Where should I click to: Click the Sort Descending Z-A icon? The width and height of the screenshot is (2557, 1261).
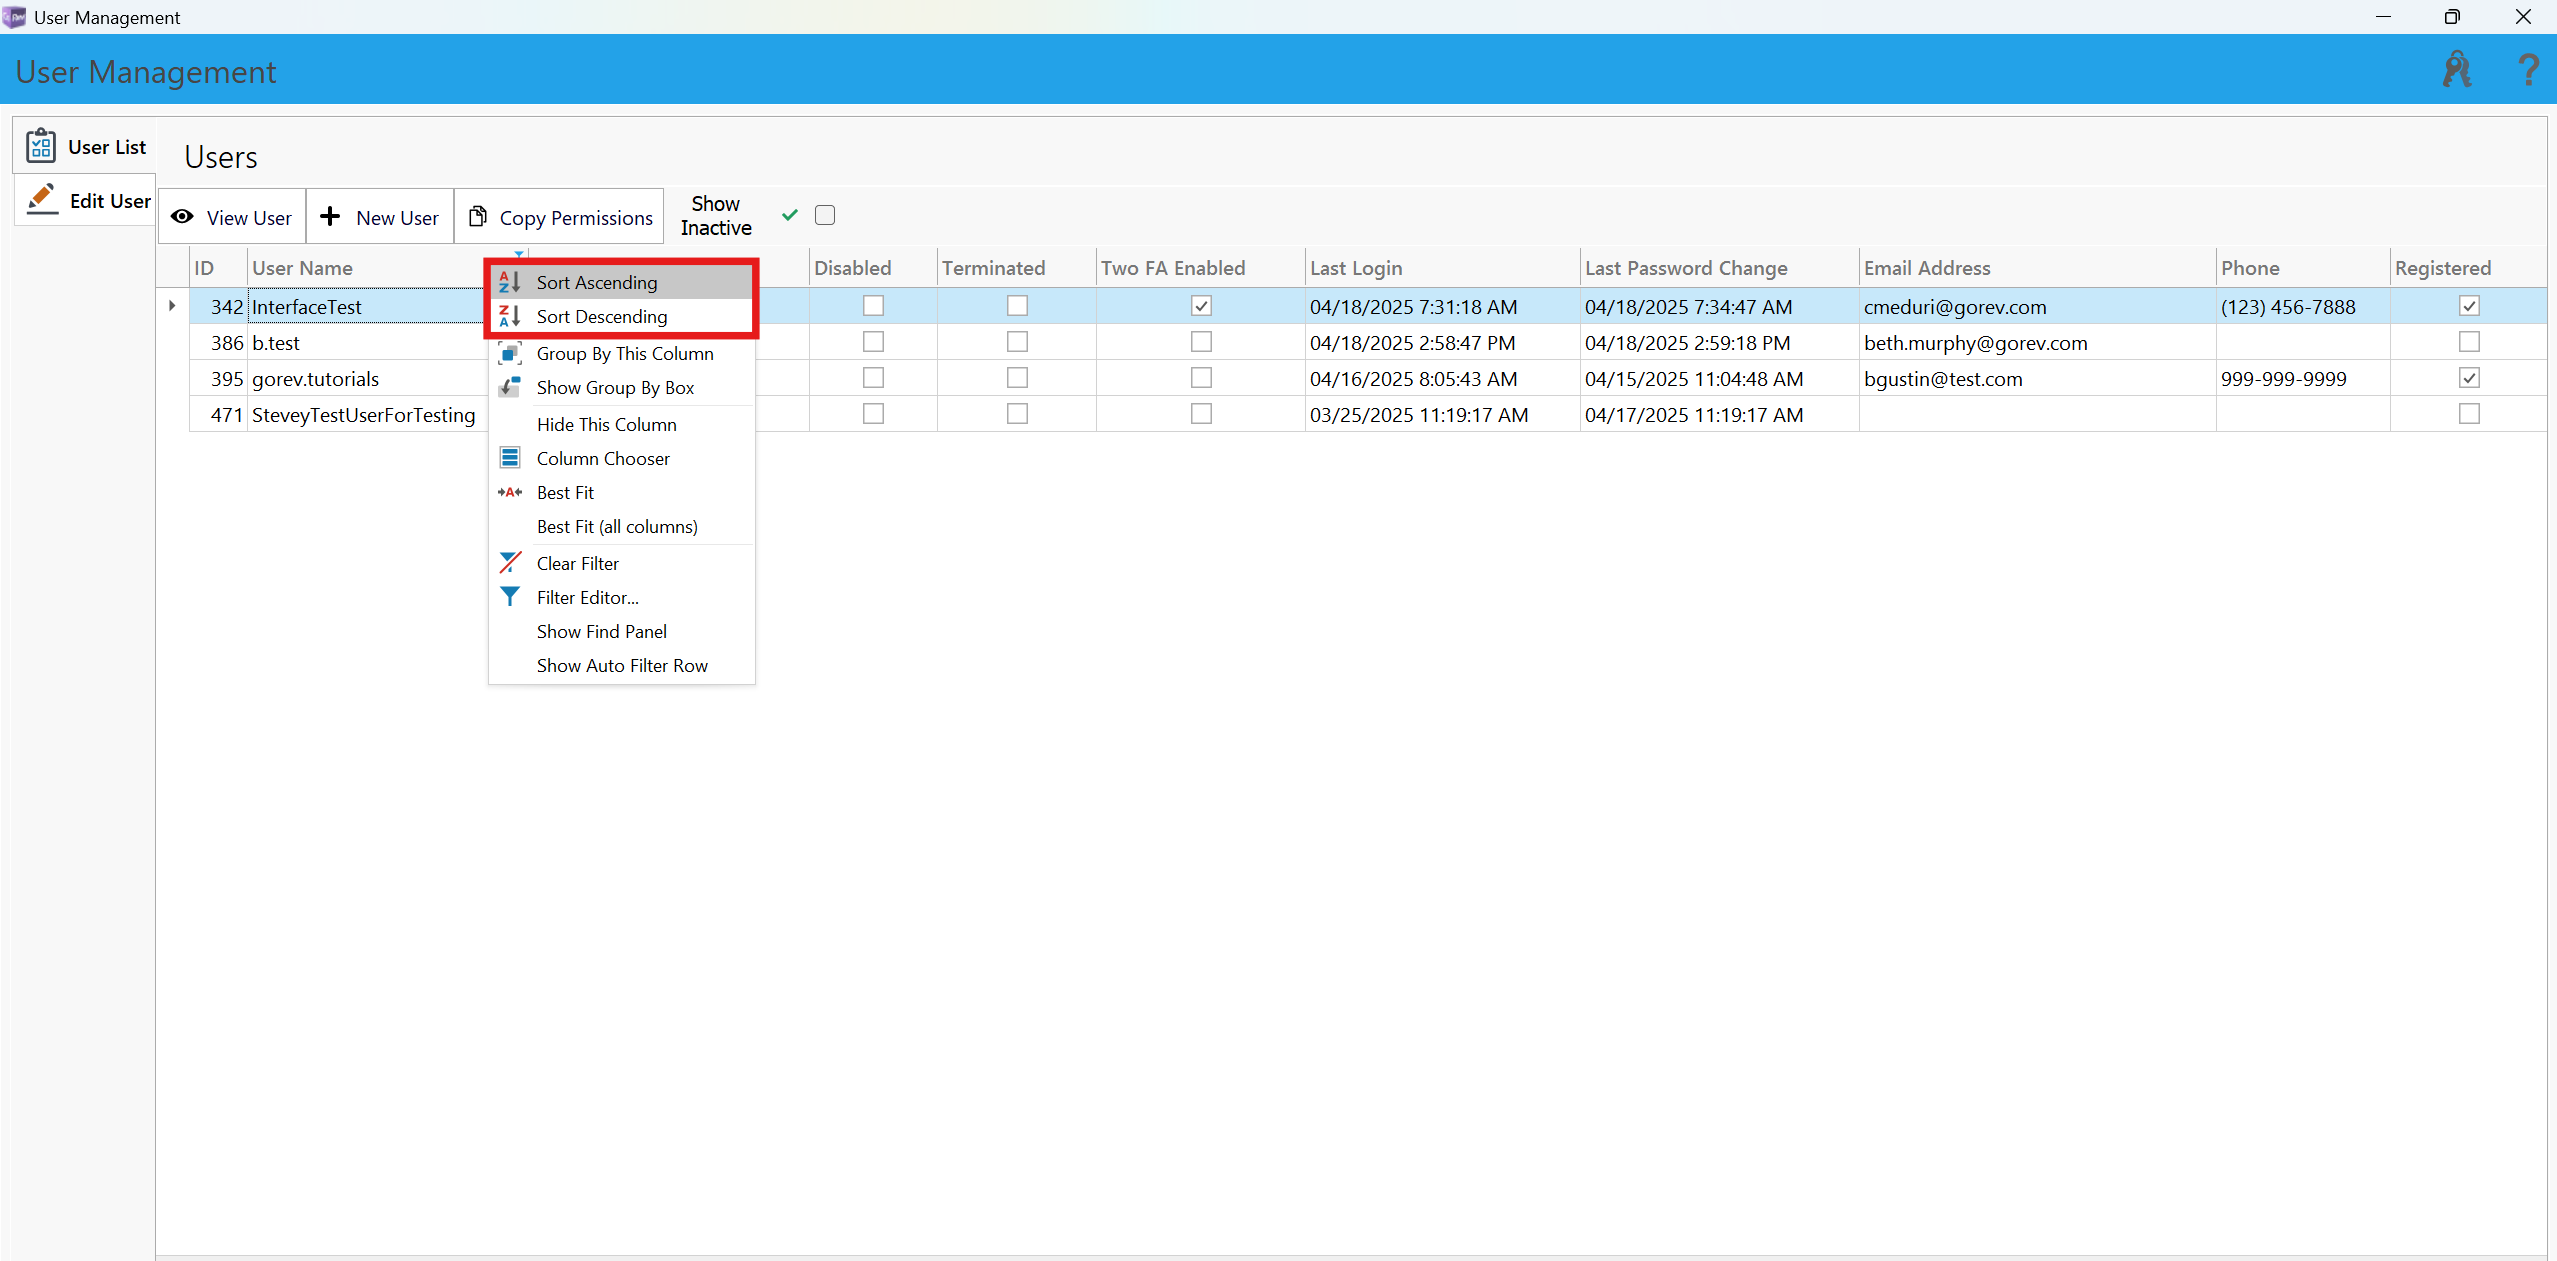[x=510, y=316]
